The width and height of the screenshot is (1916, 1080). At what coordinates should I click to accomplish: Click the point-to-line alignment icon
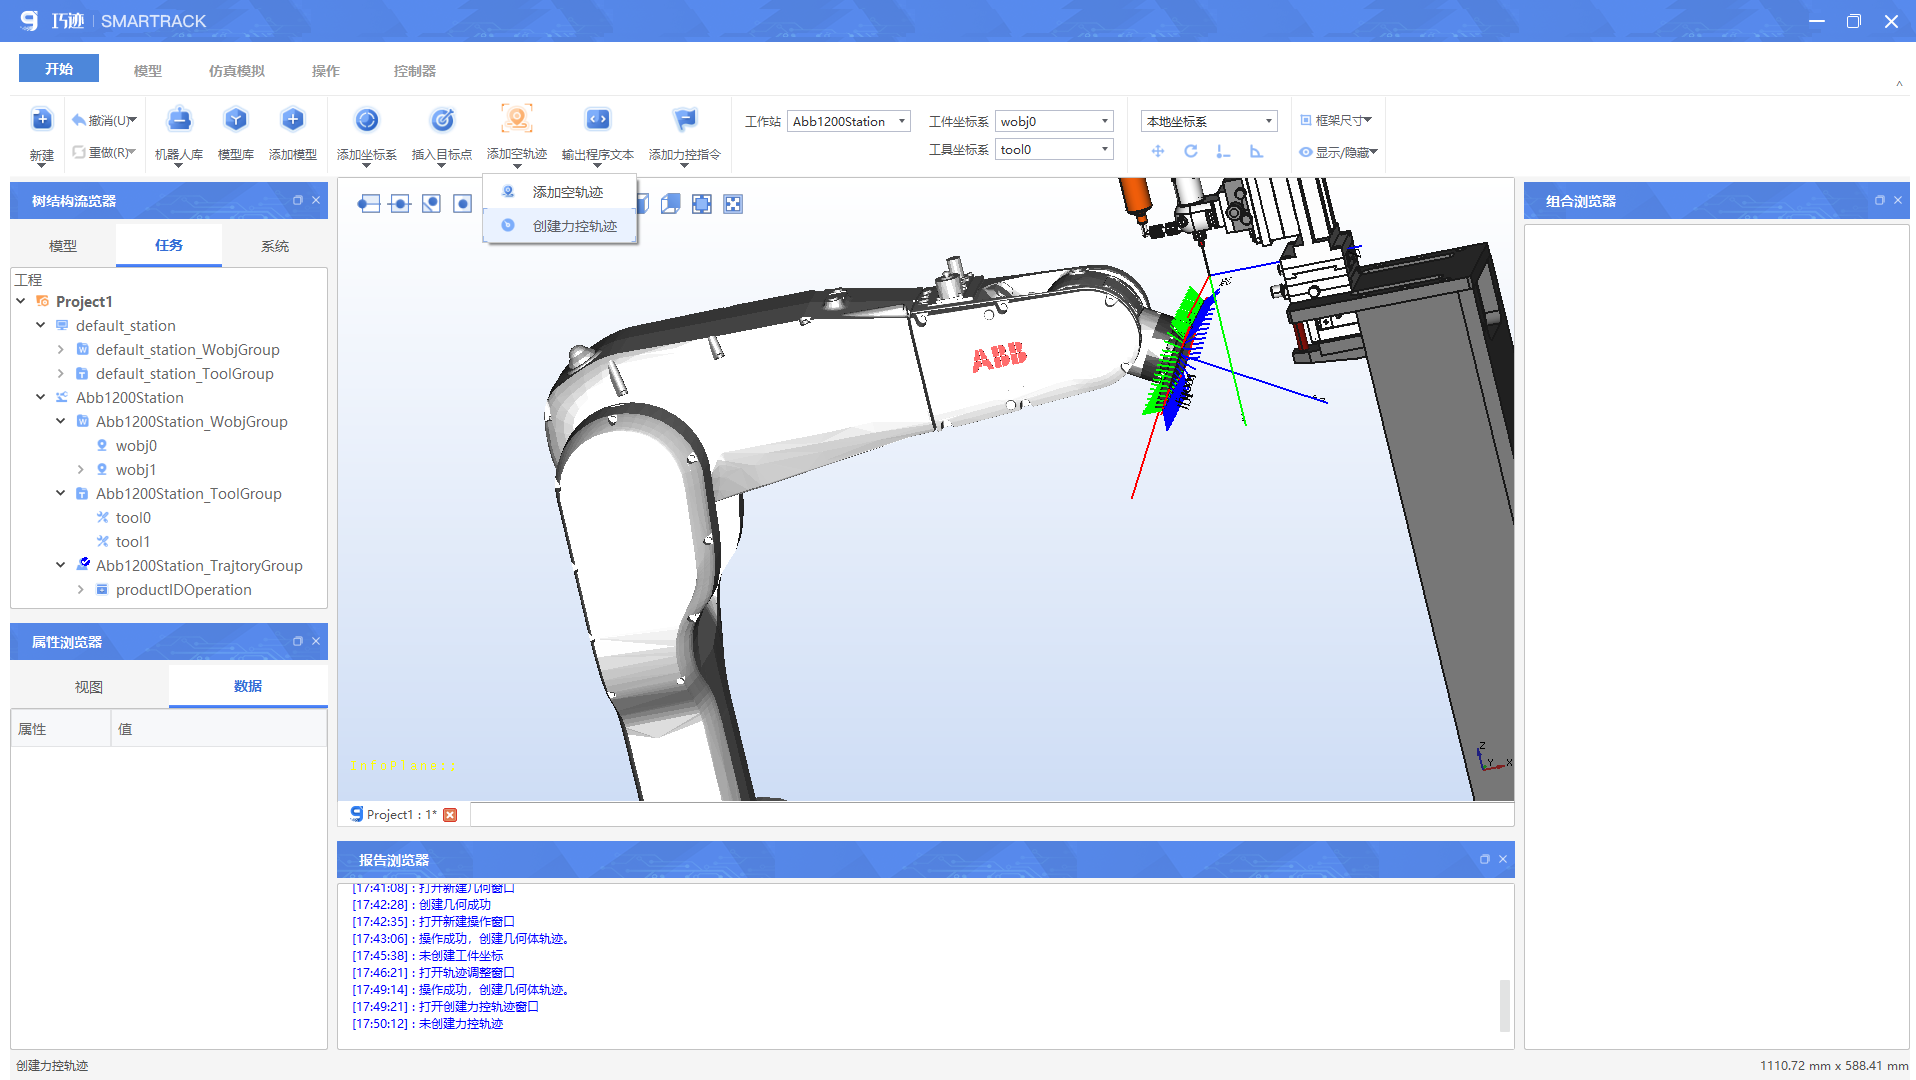click(1223, 151)
